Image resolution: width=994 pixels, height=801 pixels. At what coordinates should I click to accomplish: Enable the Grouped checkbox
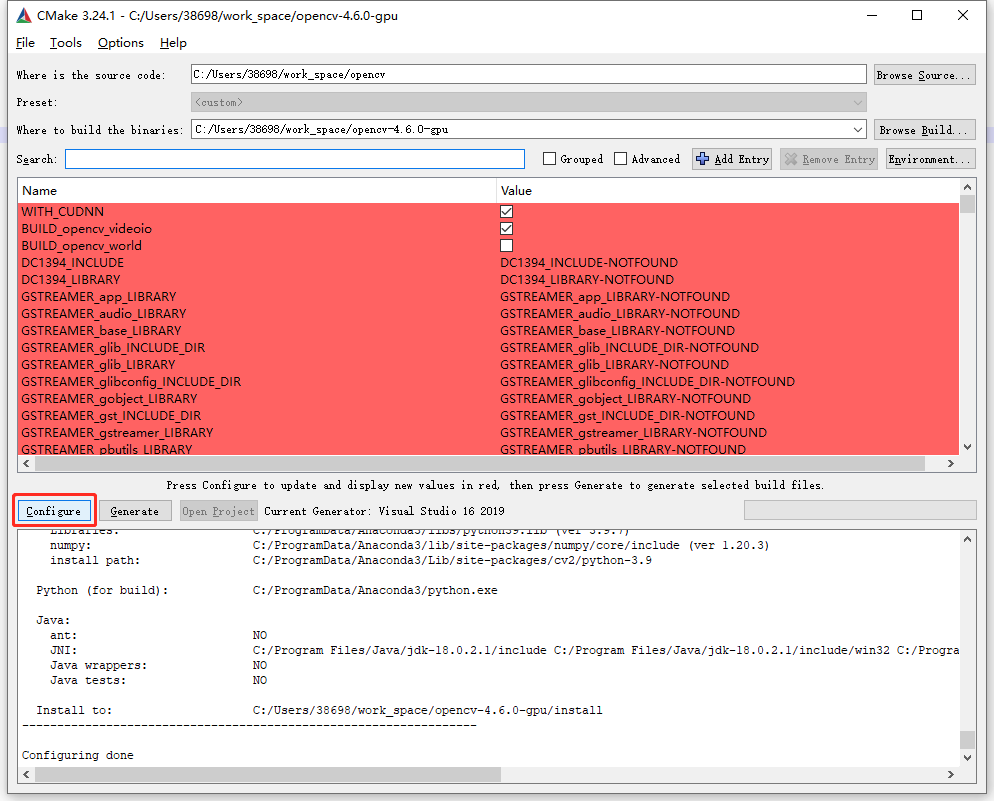click(549, 159)
